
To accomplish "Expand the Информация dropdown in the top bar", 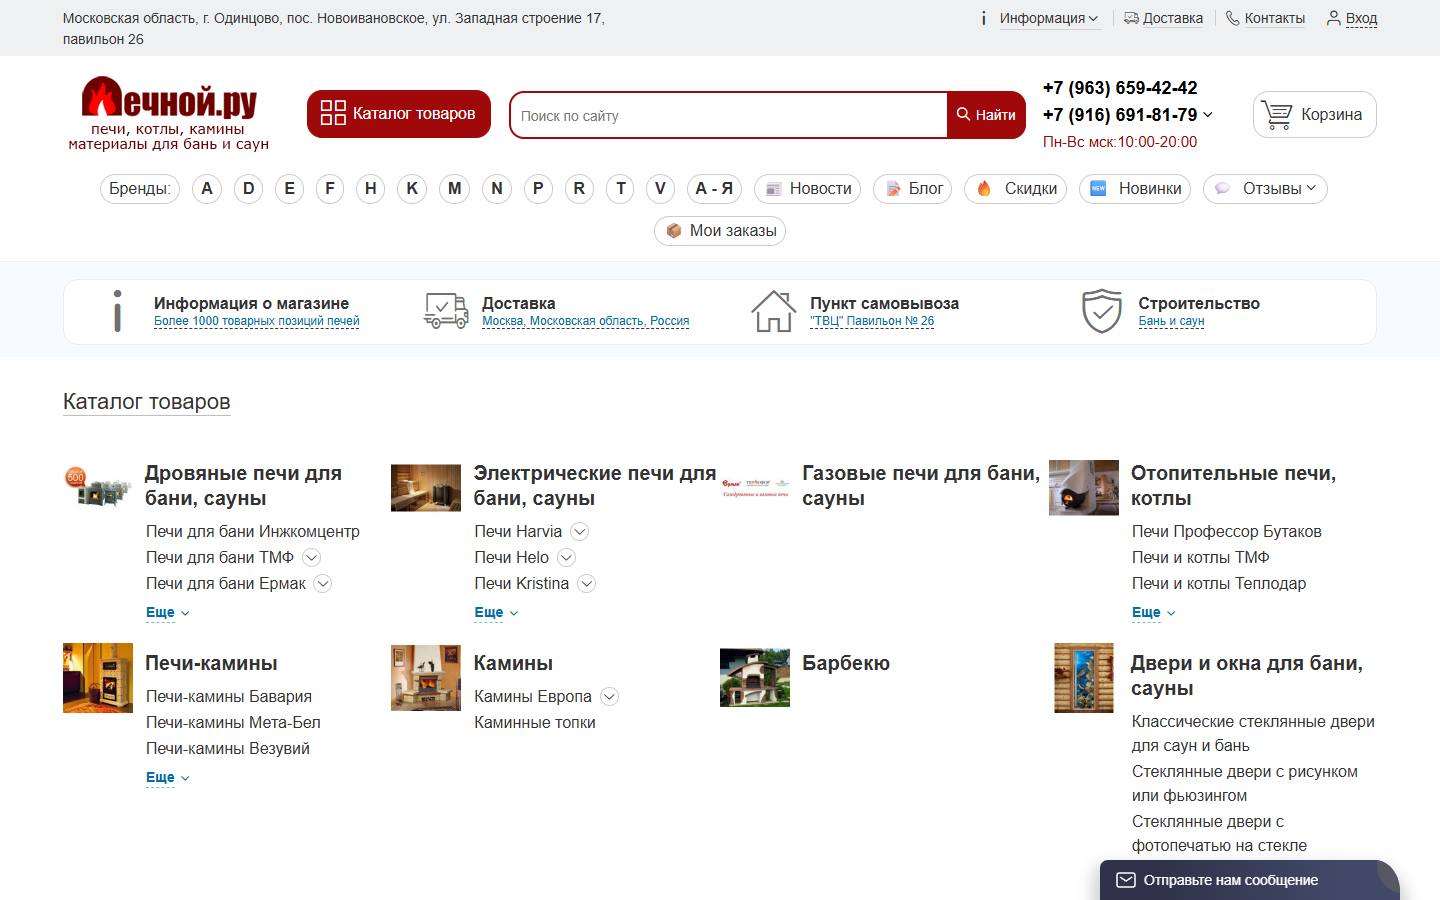I will (1048, 18).
